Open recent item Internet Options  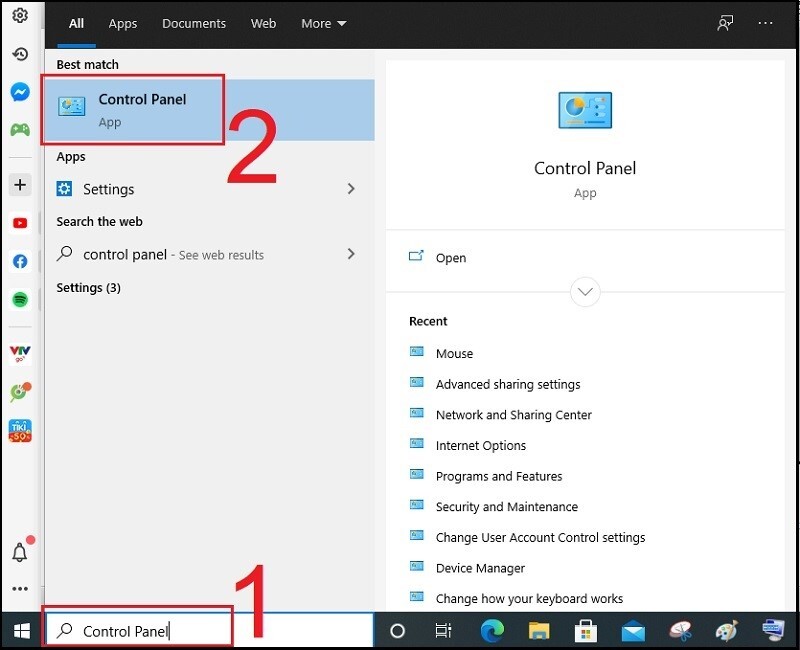[481, 445]
